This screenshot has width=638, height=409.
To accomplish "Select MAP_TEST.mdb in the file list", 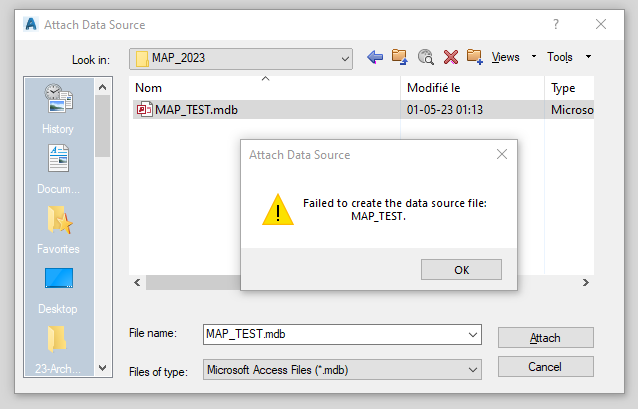I will tap(363, 110).
